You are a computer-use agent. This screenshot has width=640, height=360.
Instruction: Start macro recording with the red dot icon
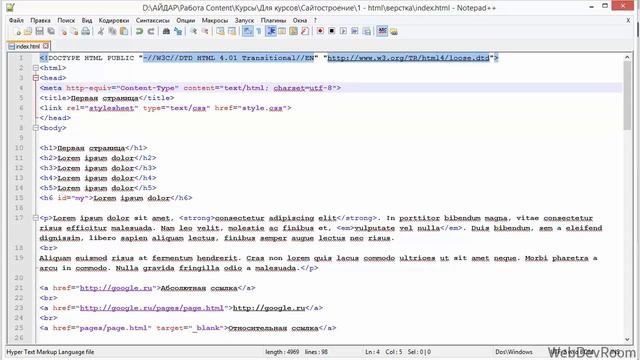(320, 31)
